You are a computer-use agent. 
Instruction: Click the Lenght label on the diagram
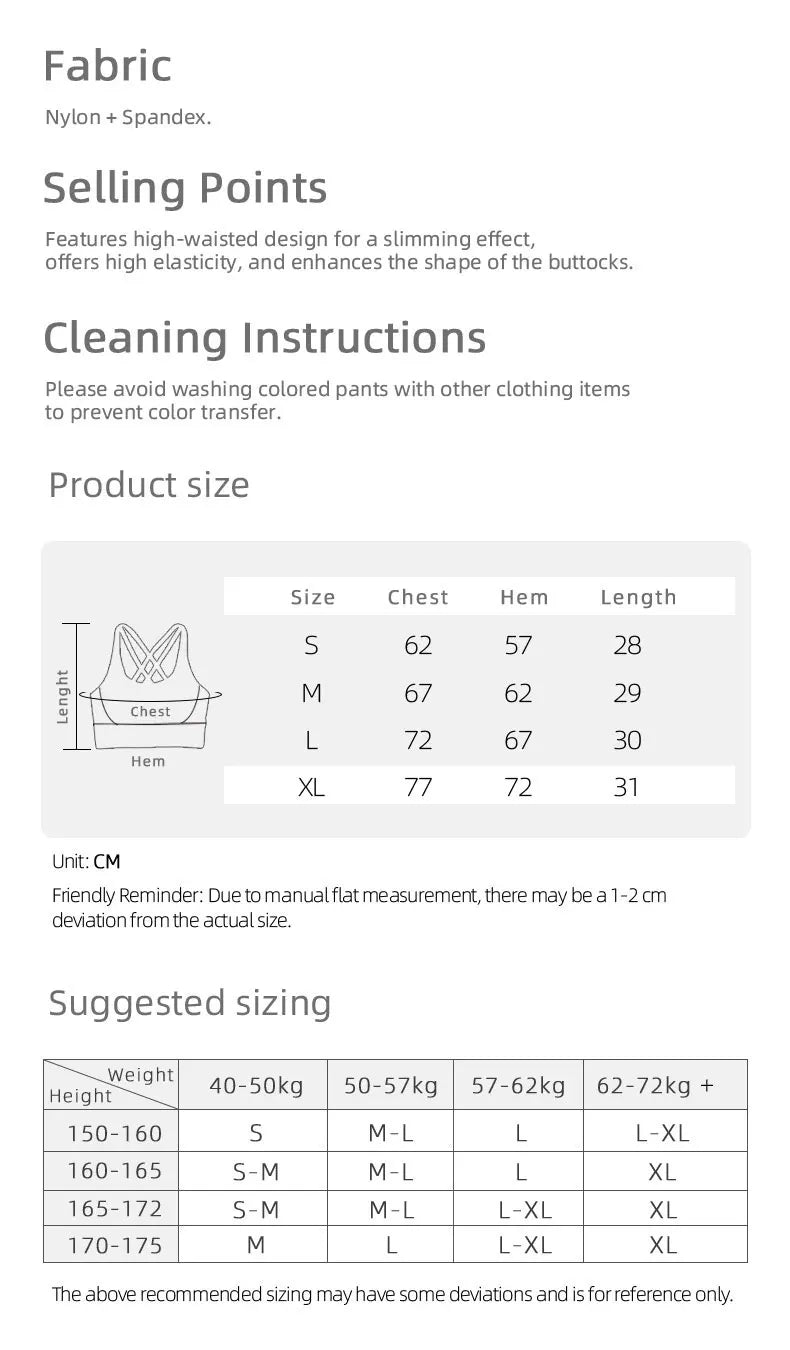point(63,697)
